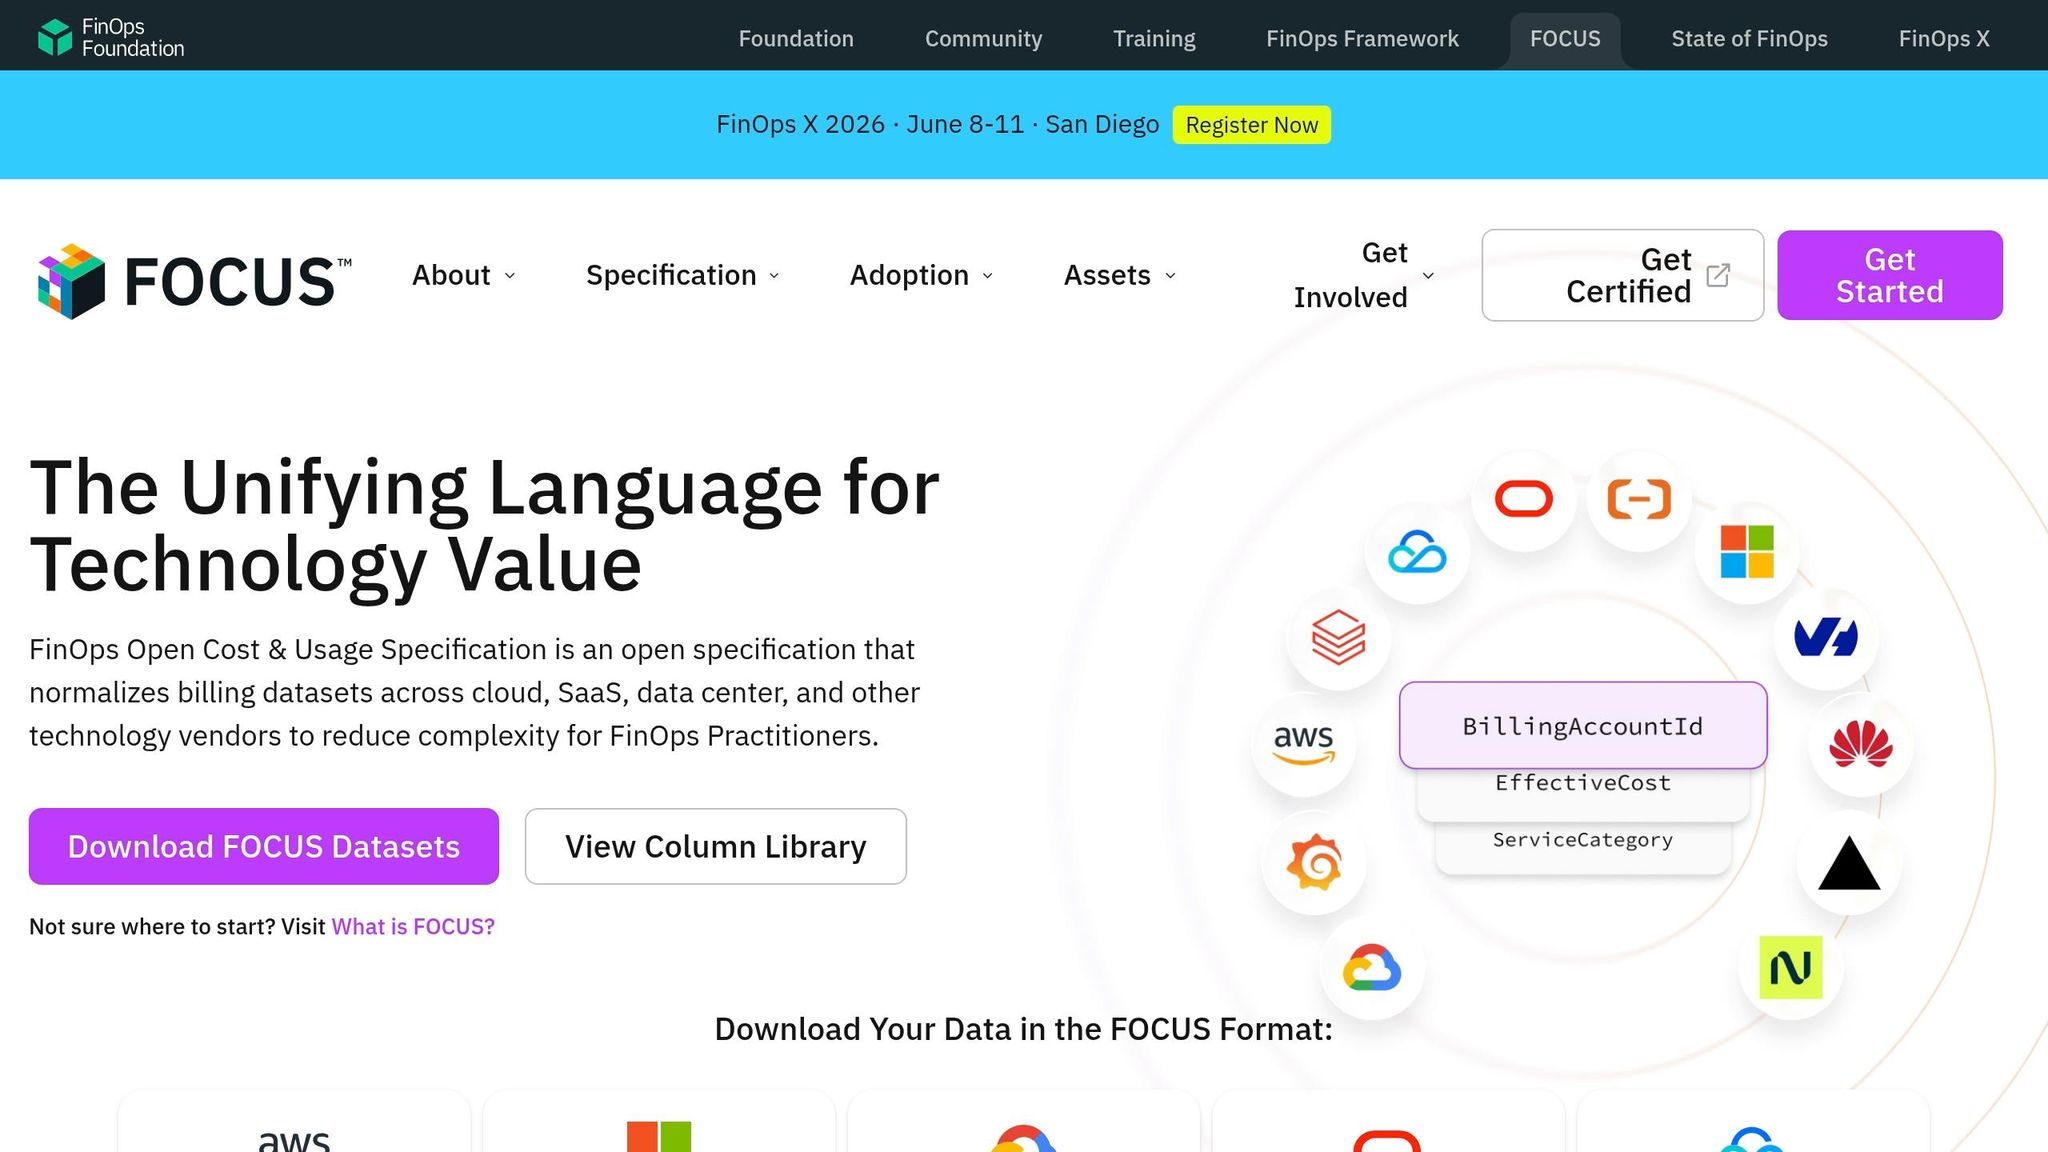The width and height of the screenshot is (2048, 1152).
Task: Click the Grafana orange swirl logo
Action: click(x=1314, y=862)
